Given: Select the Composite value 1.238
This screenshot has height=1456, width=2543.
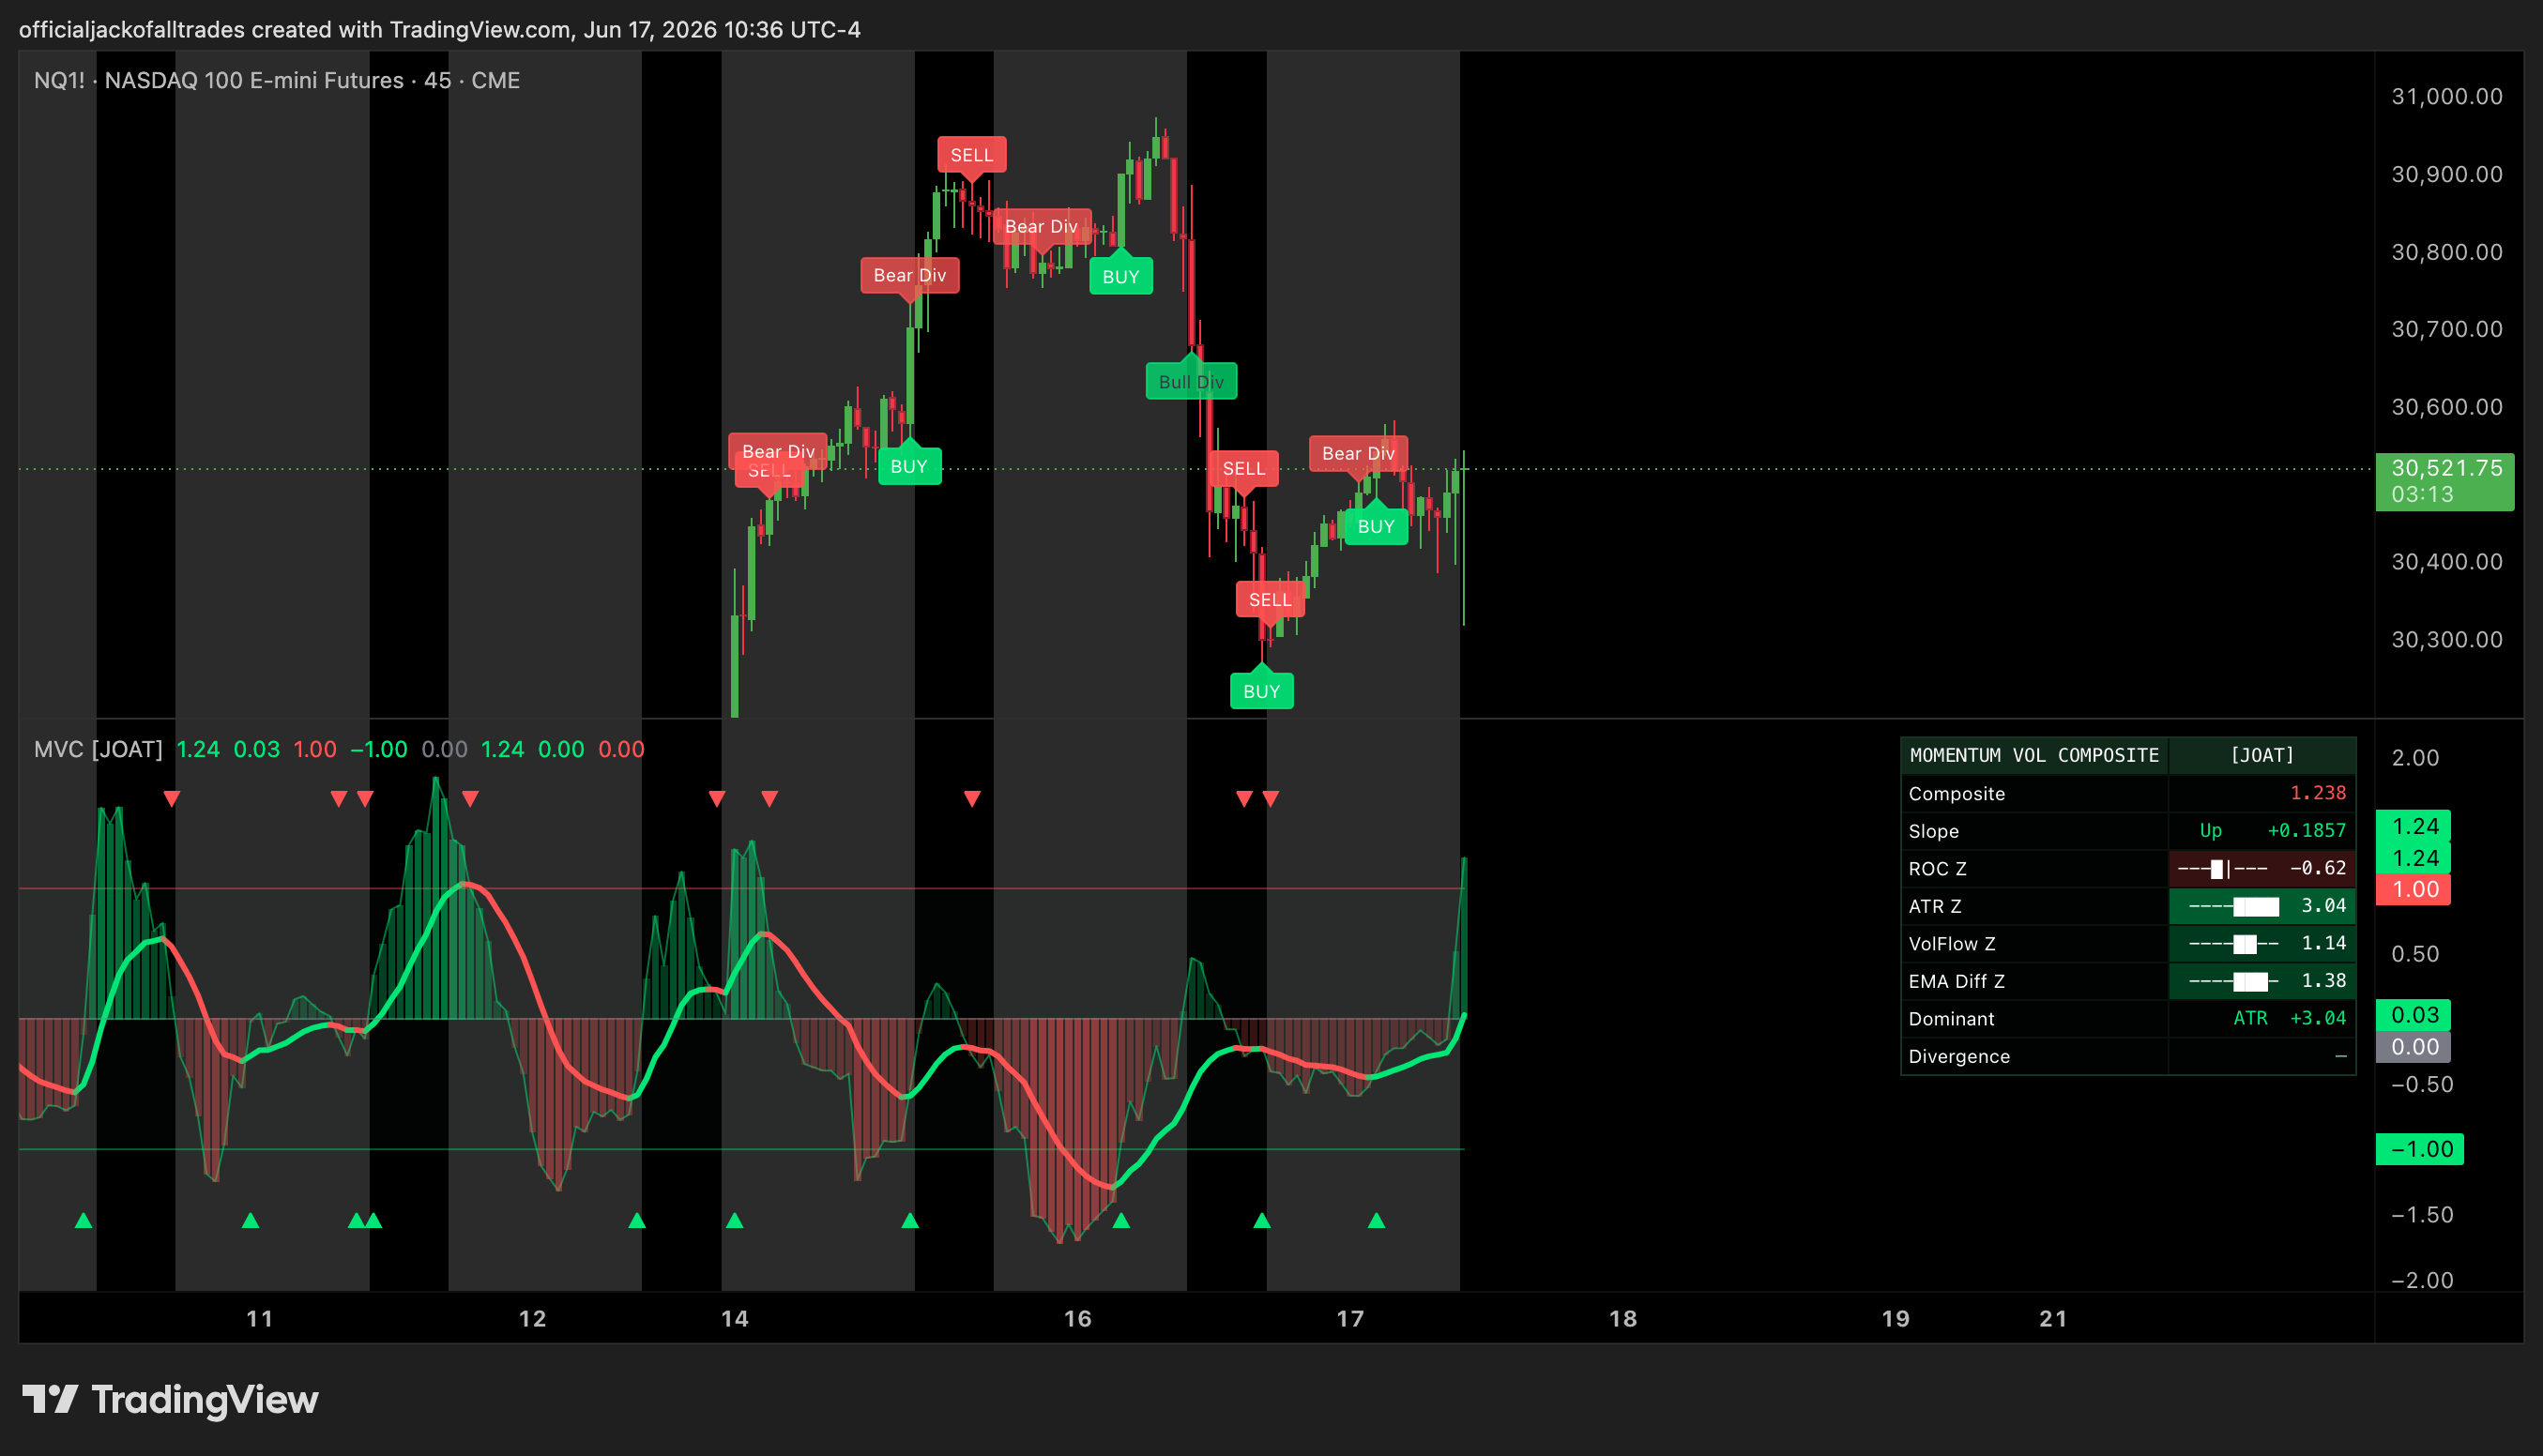Looking at the screenshot, I should (x=2318, y=793).
